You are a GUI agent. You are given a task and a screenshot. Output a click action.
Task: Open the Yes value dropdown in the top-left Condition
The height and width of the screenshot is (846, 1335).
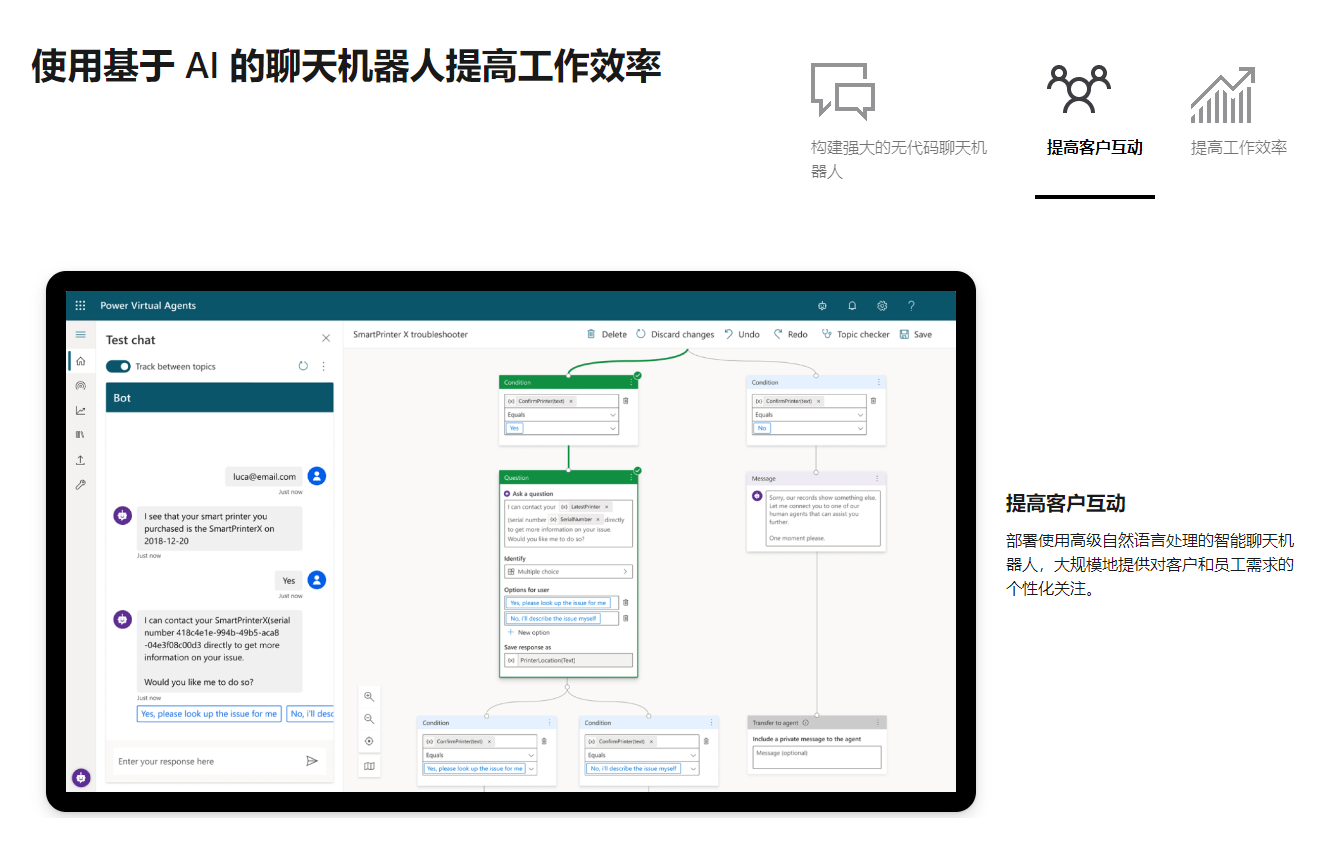pyautogui.click(x=613, y=428)
